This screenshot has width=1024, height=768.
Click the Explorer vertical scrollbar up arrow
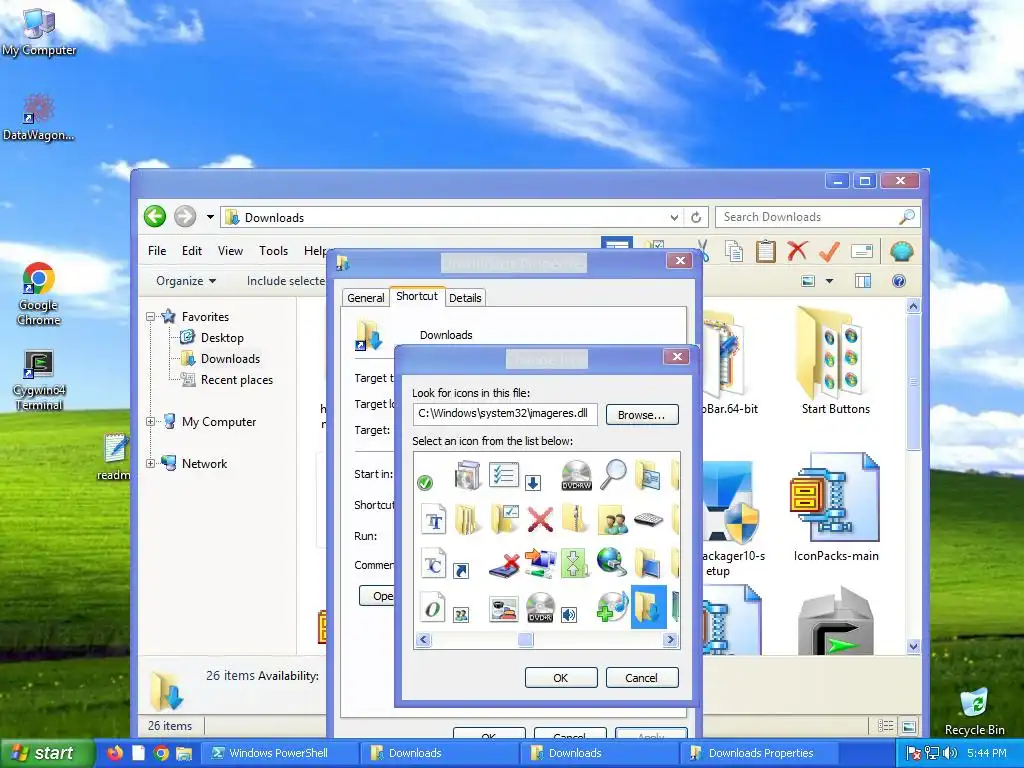pyautogui.click(x=913, y=306)
